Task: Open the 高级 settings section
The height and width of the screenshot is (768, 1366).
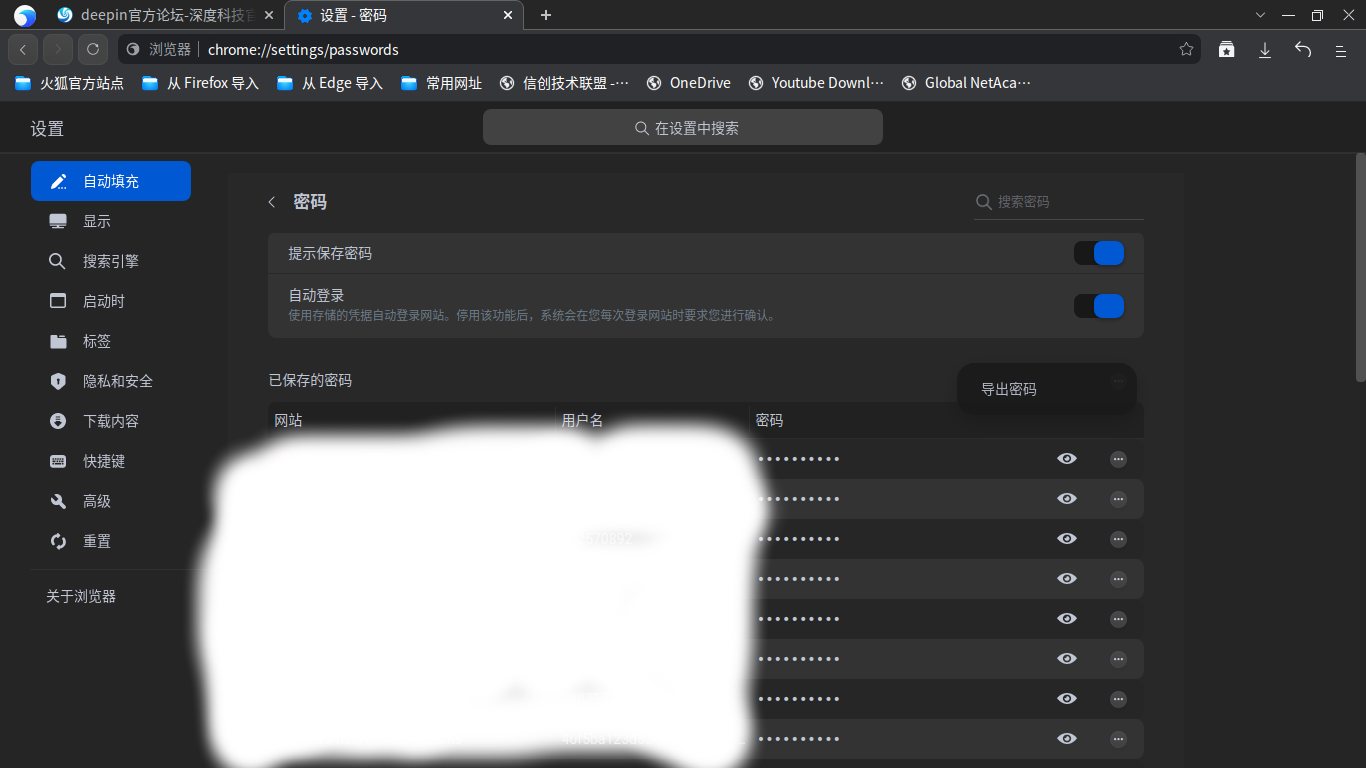Action: pos(97,501)
